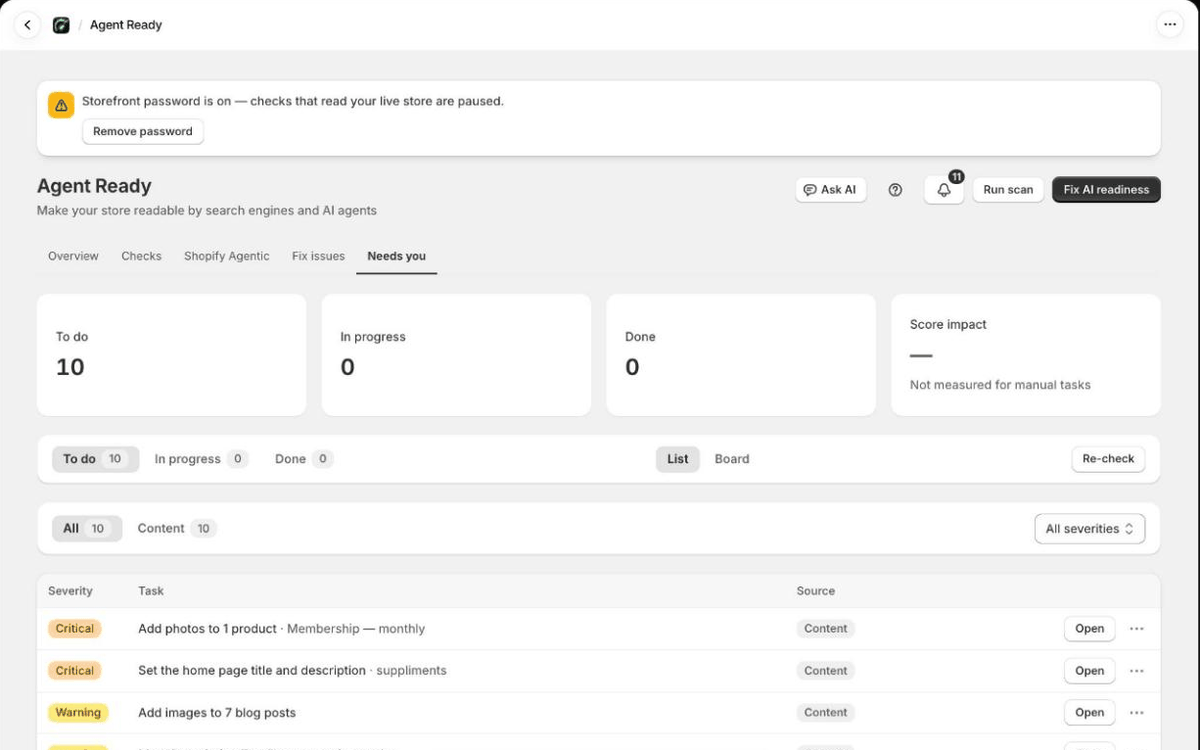Go back using the top-left arrow button
This screenshot has height=750, width=1200.
coord(27,25)
